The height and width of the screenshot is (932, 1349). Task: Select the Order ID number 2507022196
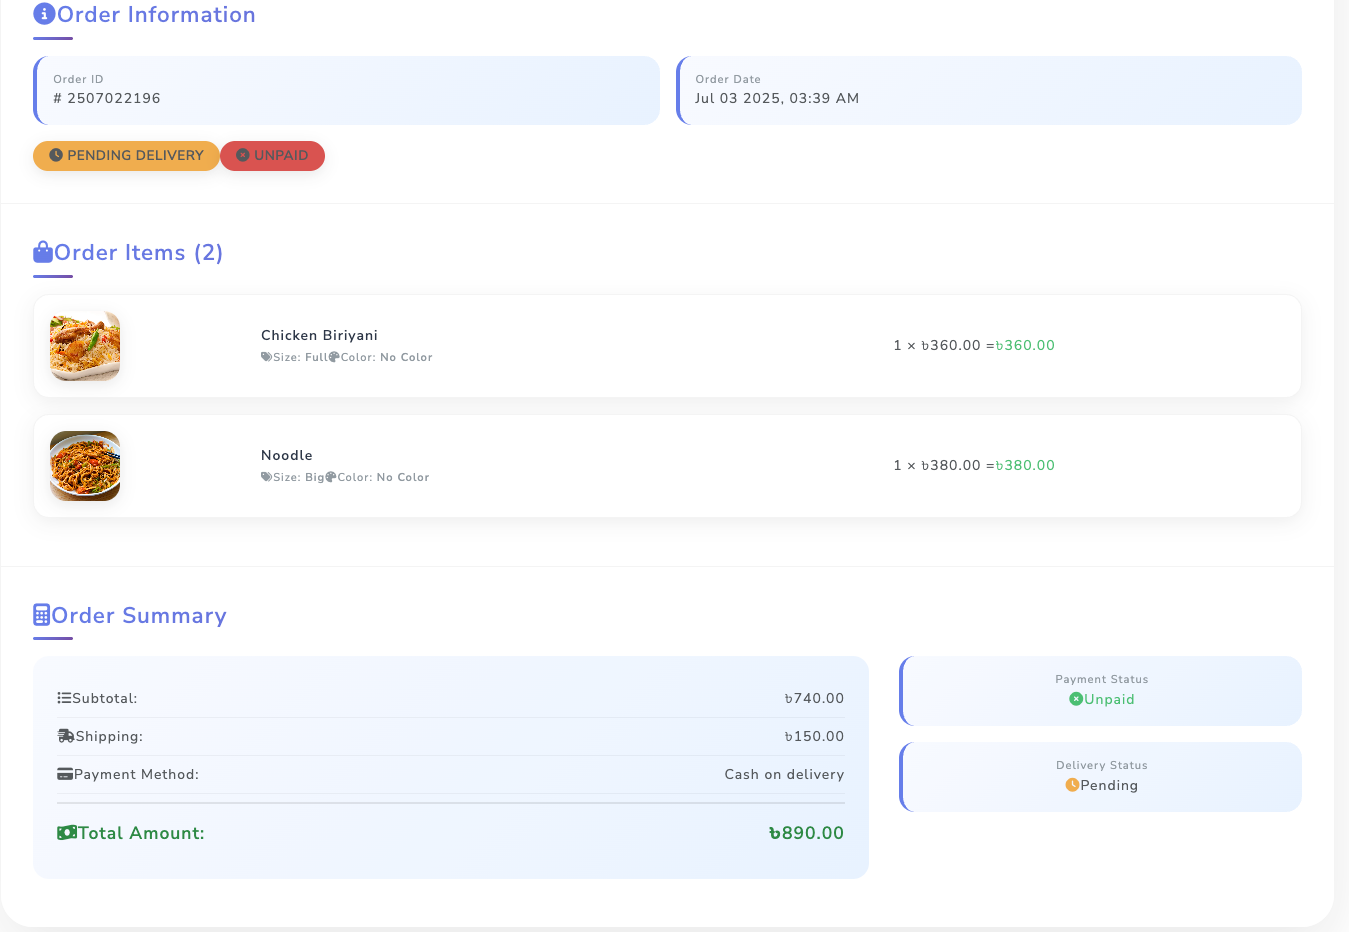[113, 98]
